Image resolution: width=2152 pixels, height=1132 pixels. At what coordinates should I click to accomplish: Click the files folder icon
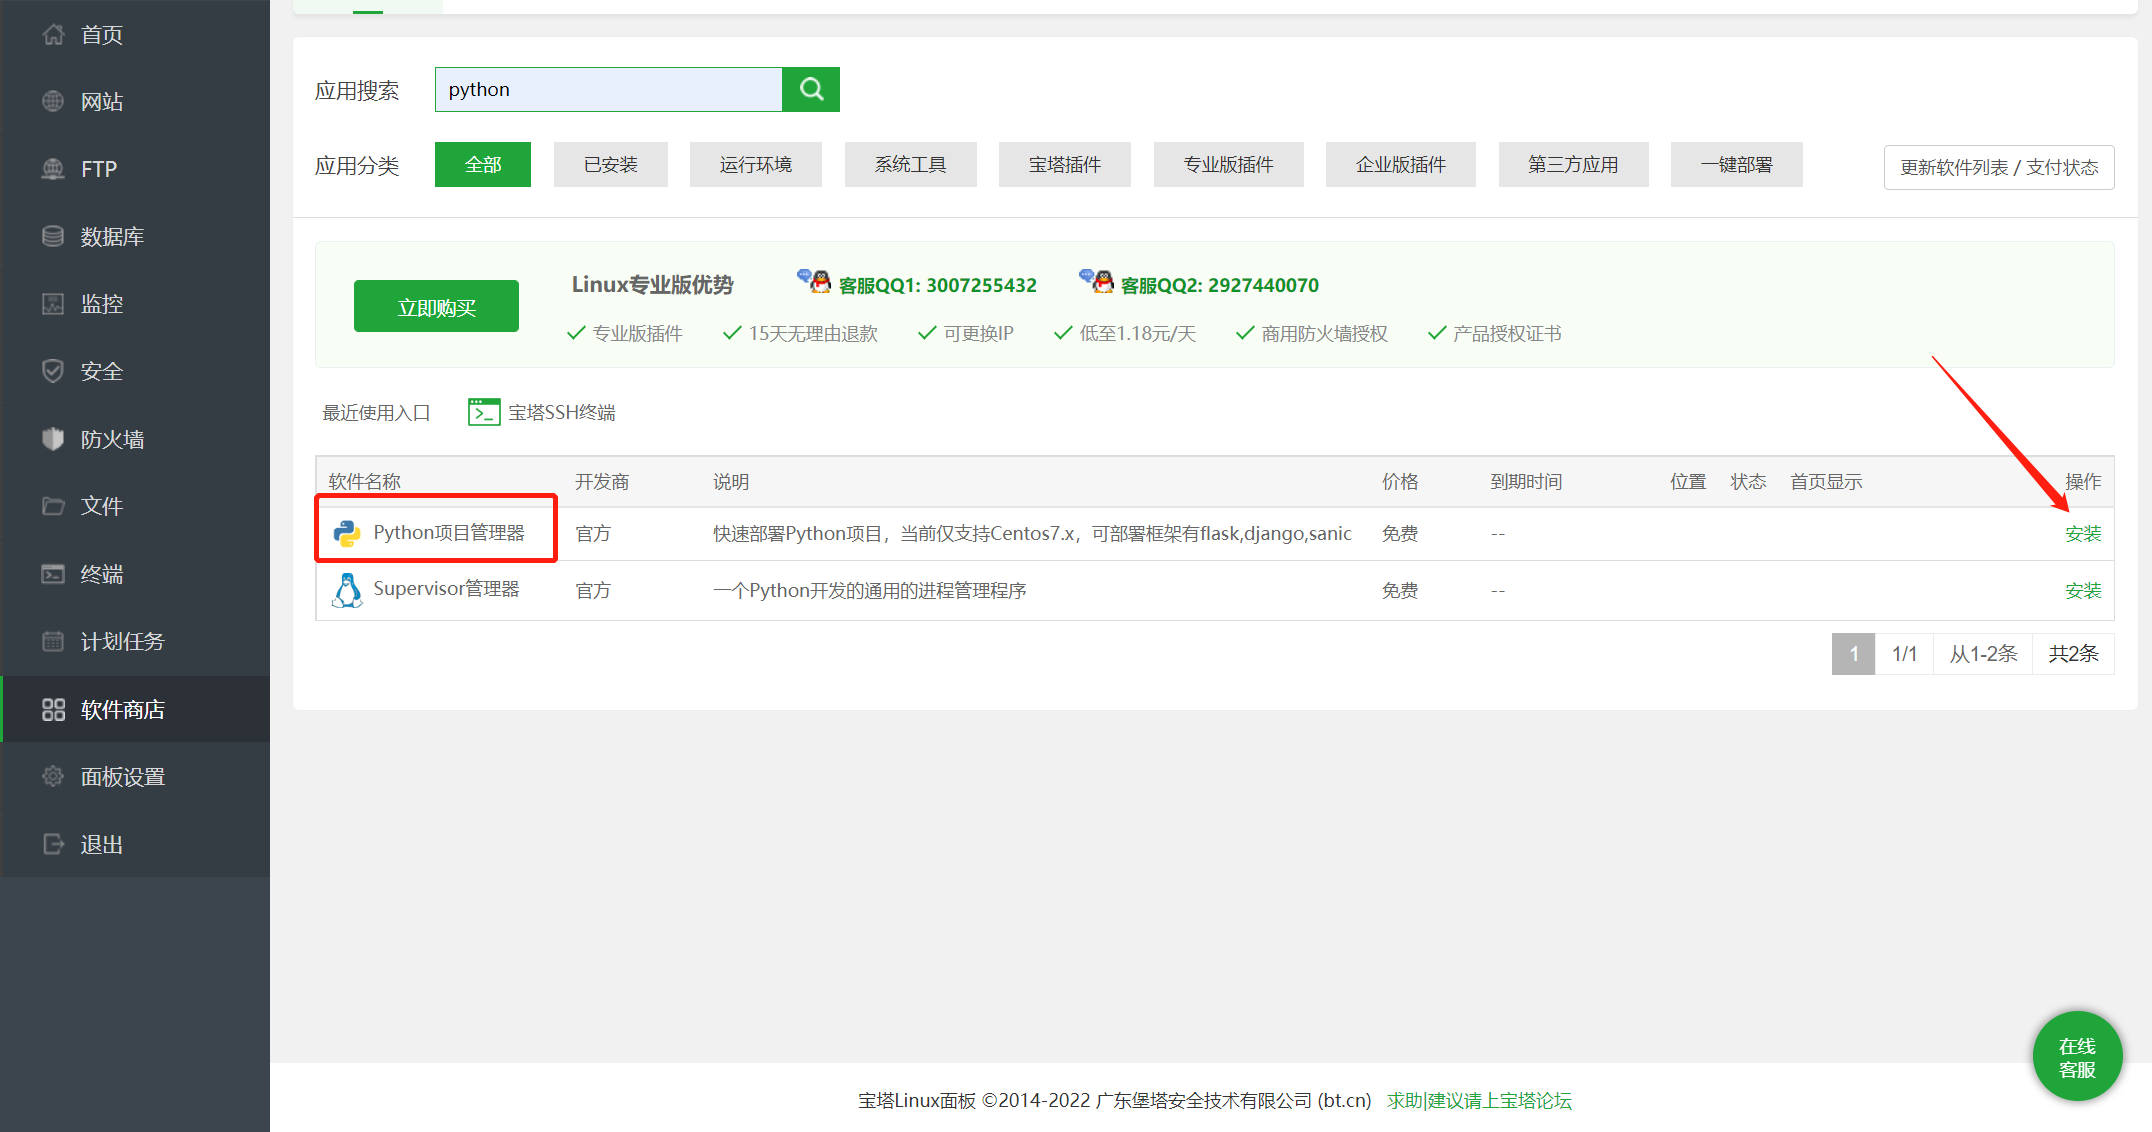[53, 506]
